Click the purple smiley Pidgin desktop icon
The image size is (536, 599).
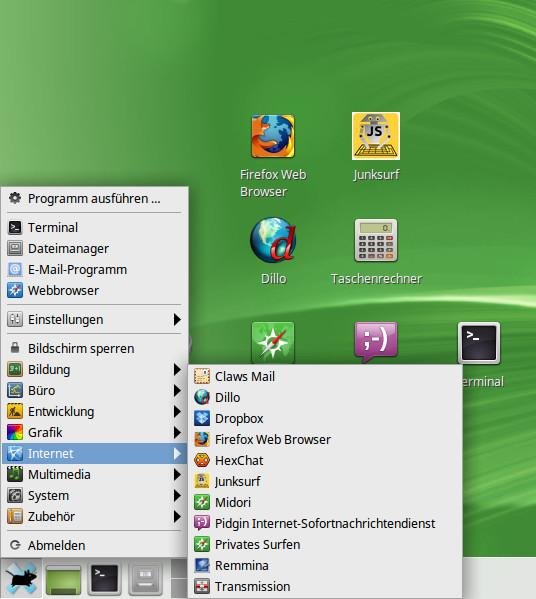(x=376, y=343)
